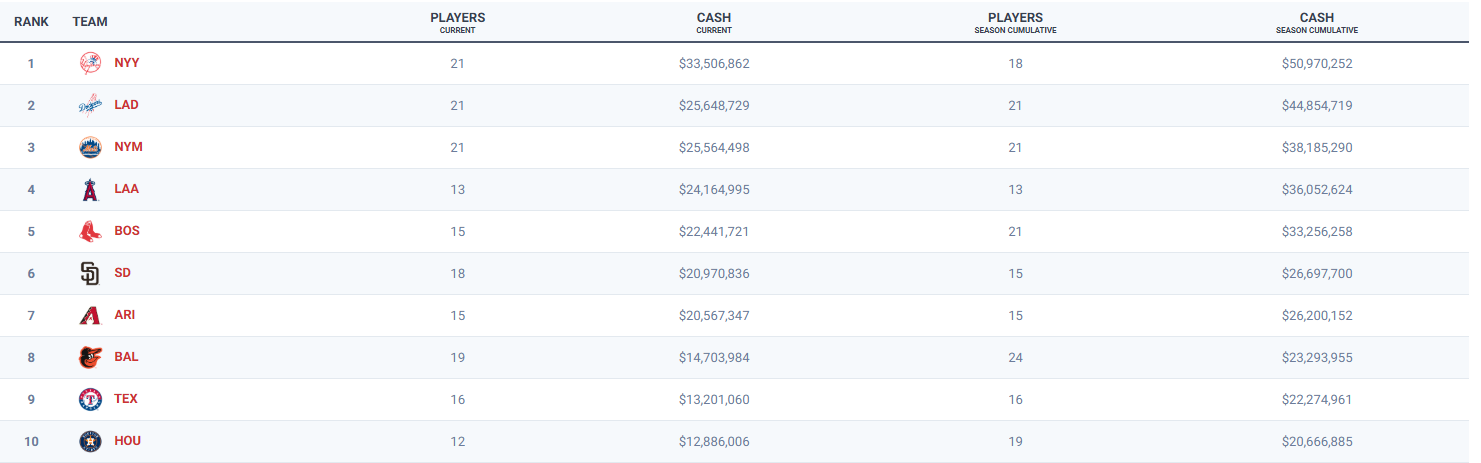
Task: Open the NYM team link
Action: coord(128,147)
